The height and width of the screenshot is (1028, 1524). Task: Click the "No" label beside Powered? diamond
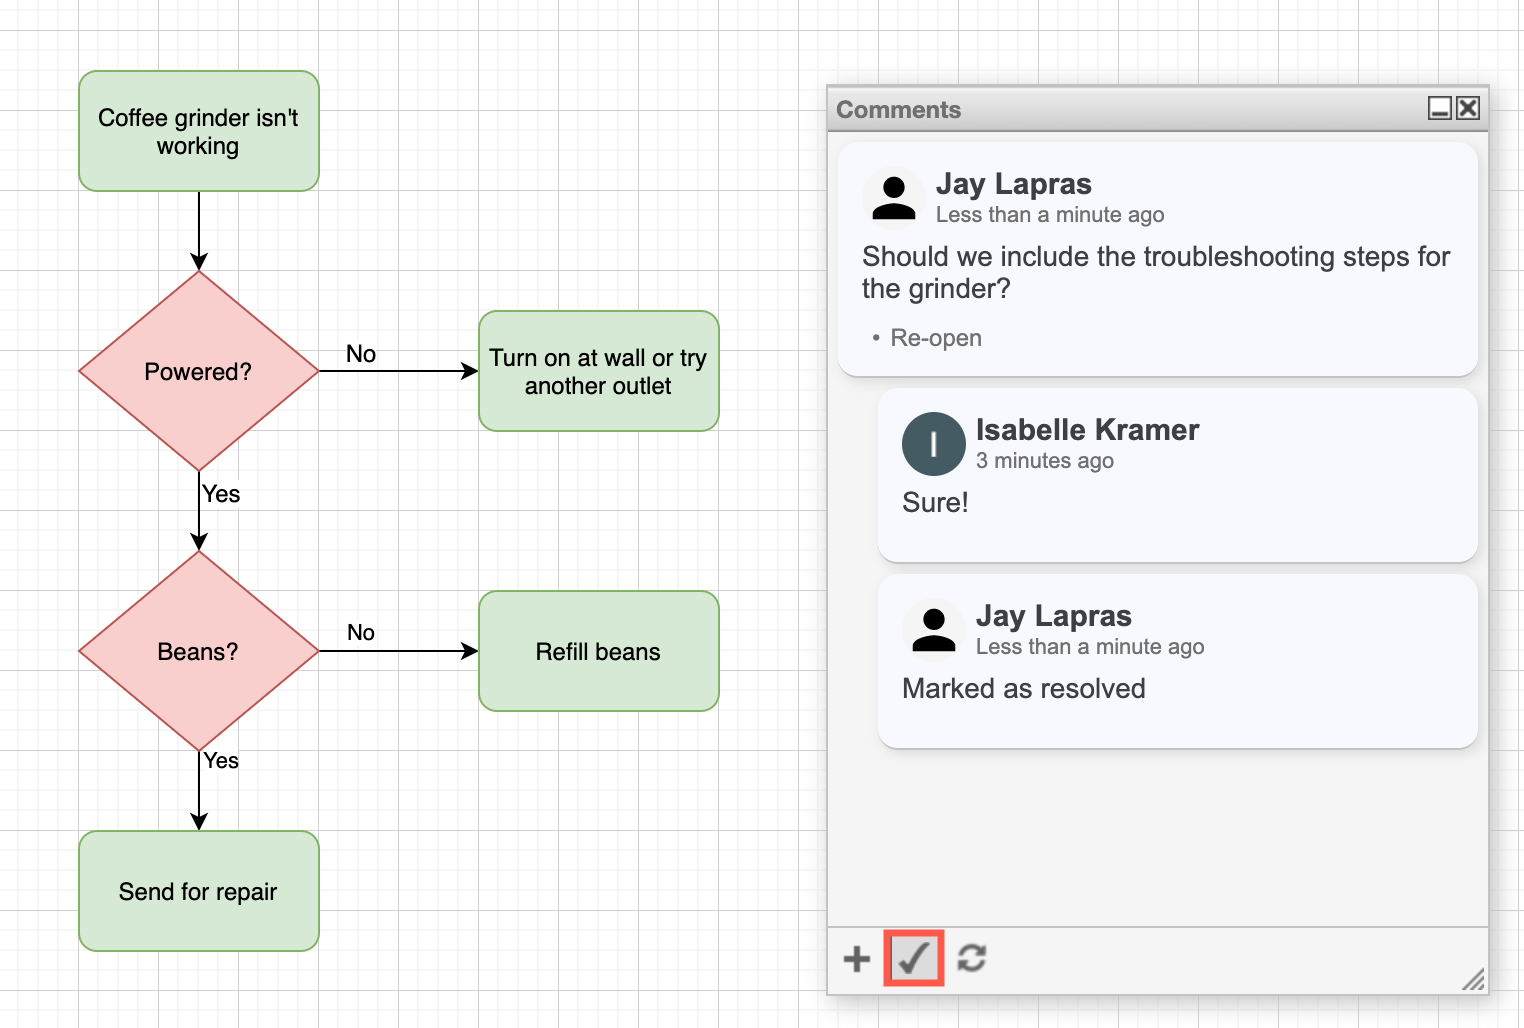(x=361, y=354)
